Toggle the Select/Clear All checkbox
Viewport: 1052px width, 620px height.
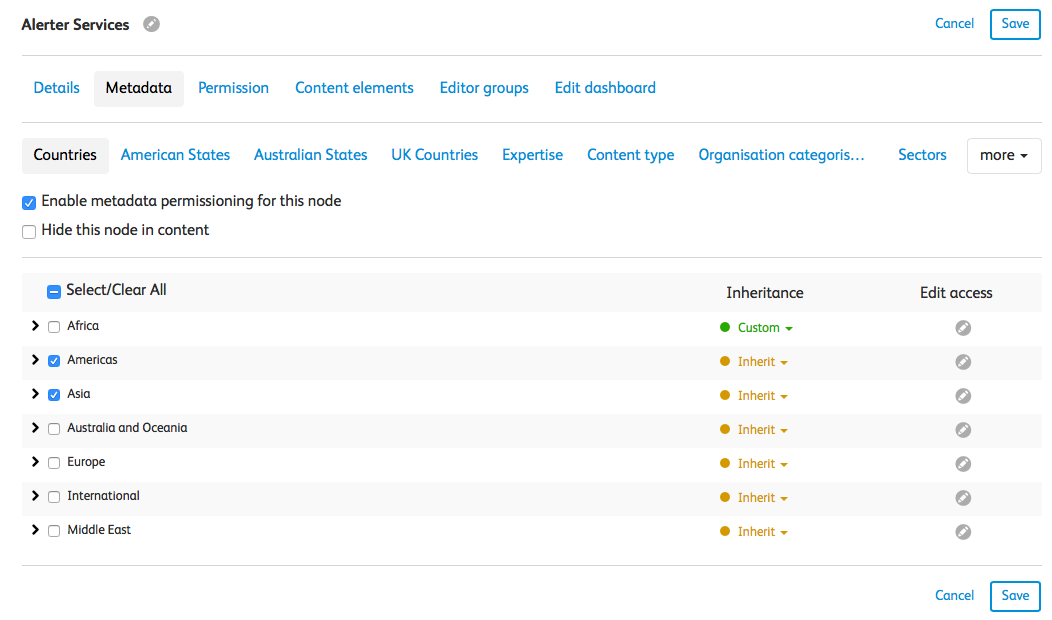pyautogui.click(x=54, y=291)
